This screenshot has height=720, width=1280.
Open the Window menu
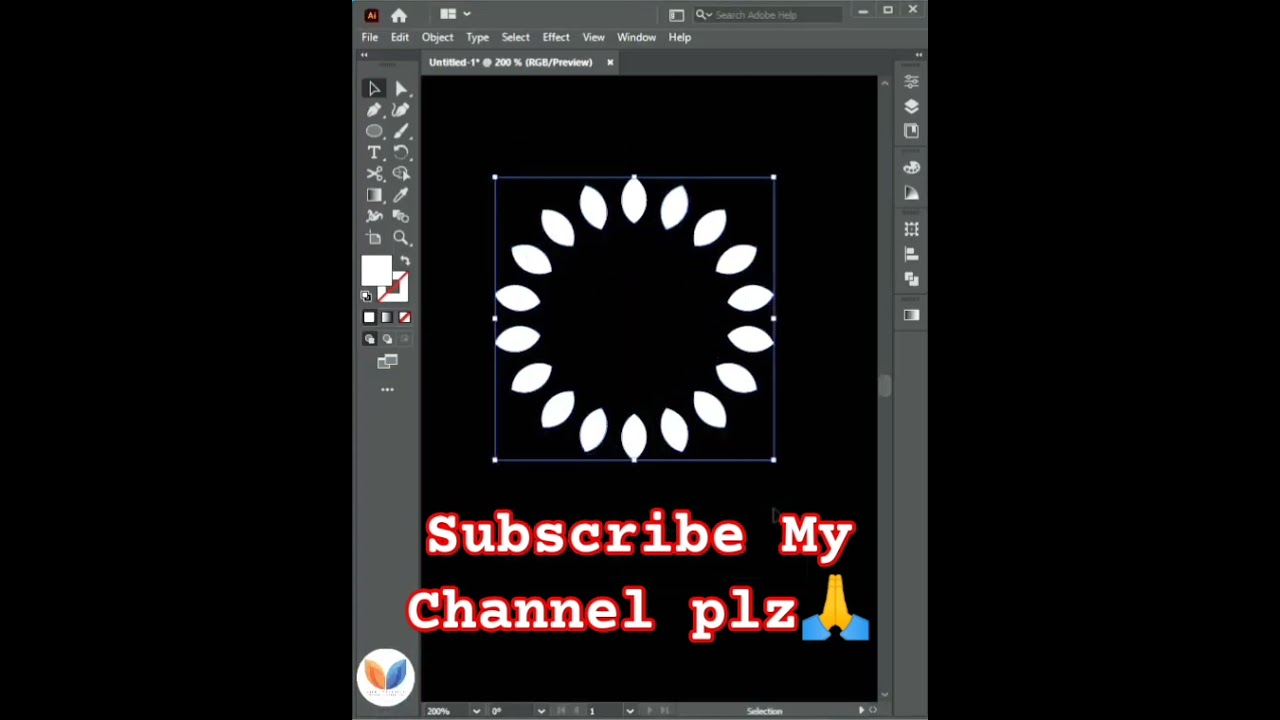(636, 37)
